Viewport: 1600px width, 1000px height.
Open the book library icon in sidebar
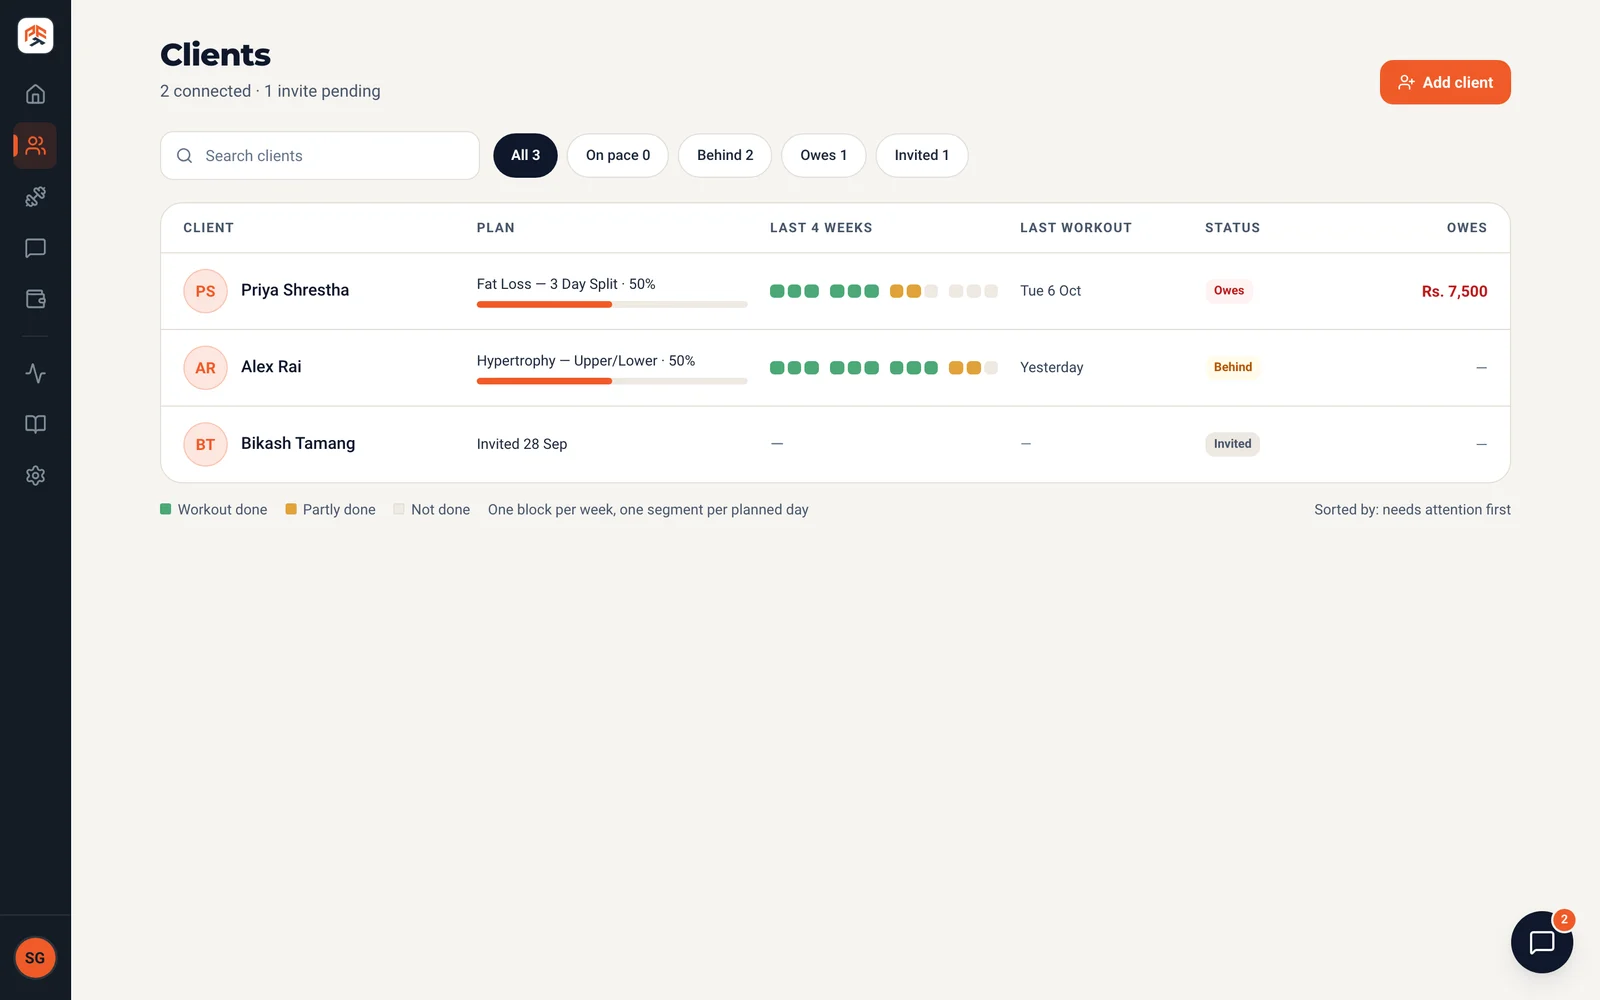pos(35,424)
